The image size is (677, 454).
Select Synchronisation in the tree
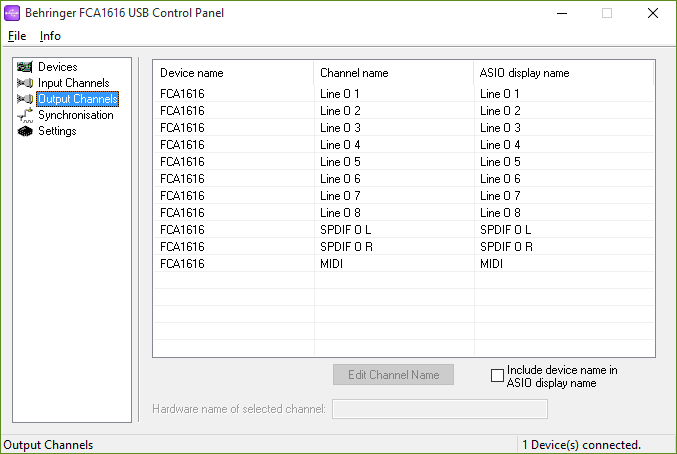point(76,115)
